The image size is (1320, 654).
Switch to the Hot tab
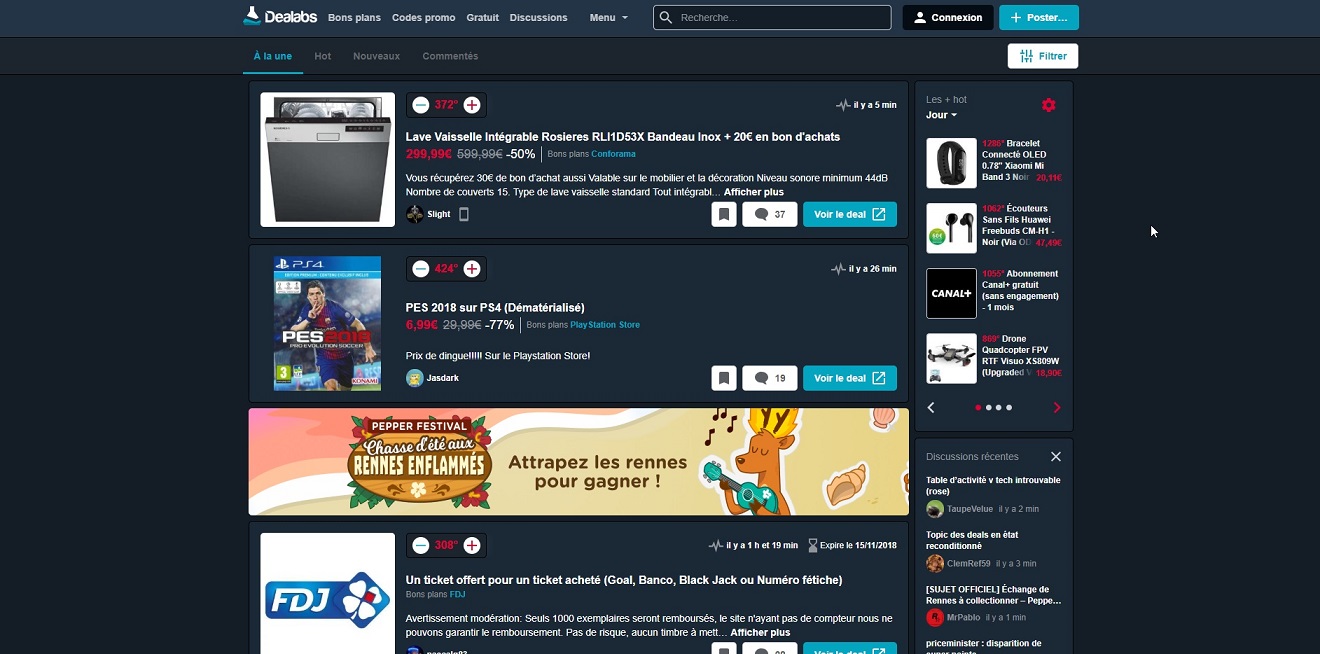click(x=323, y=56)
